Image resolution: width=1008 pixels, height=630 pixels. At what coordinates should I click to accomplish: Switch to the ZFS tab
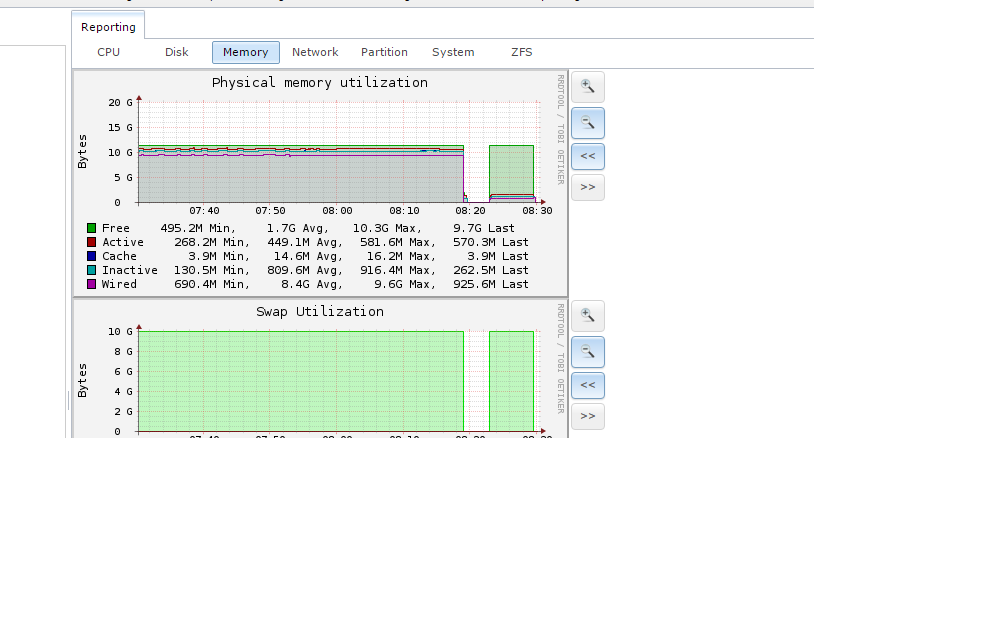[522, 52]
